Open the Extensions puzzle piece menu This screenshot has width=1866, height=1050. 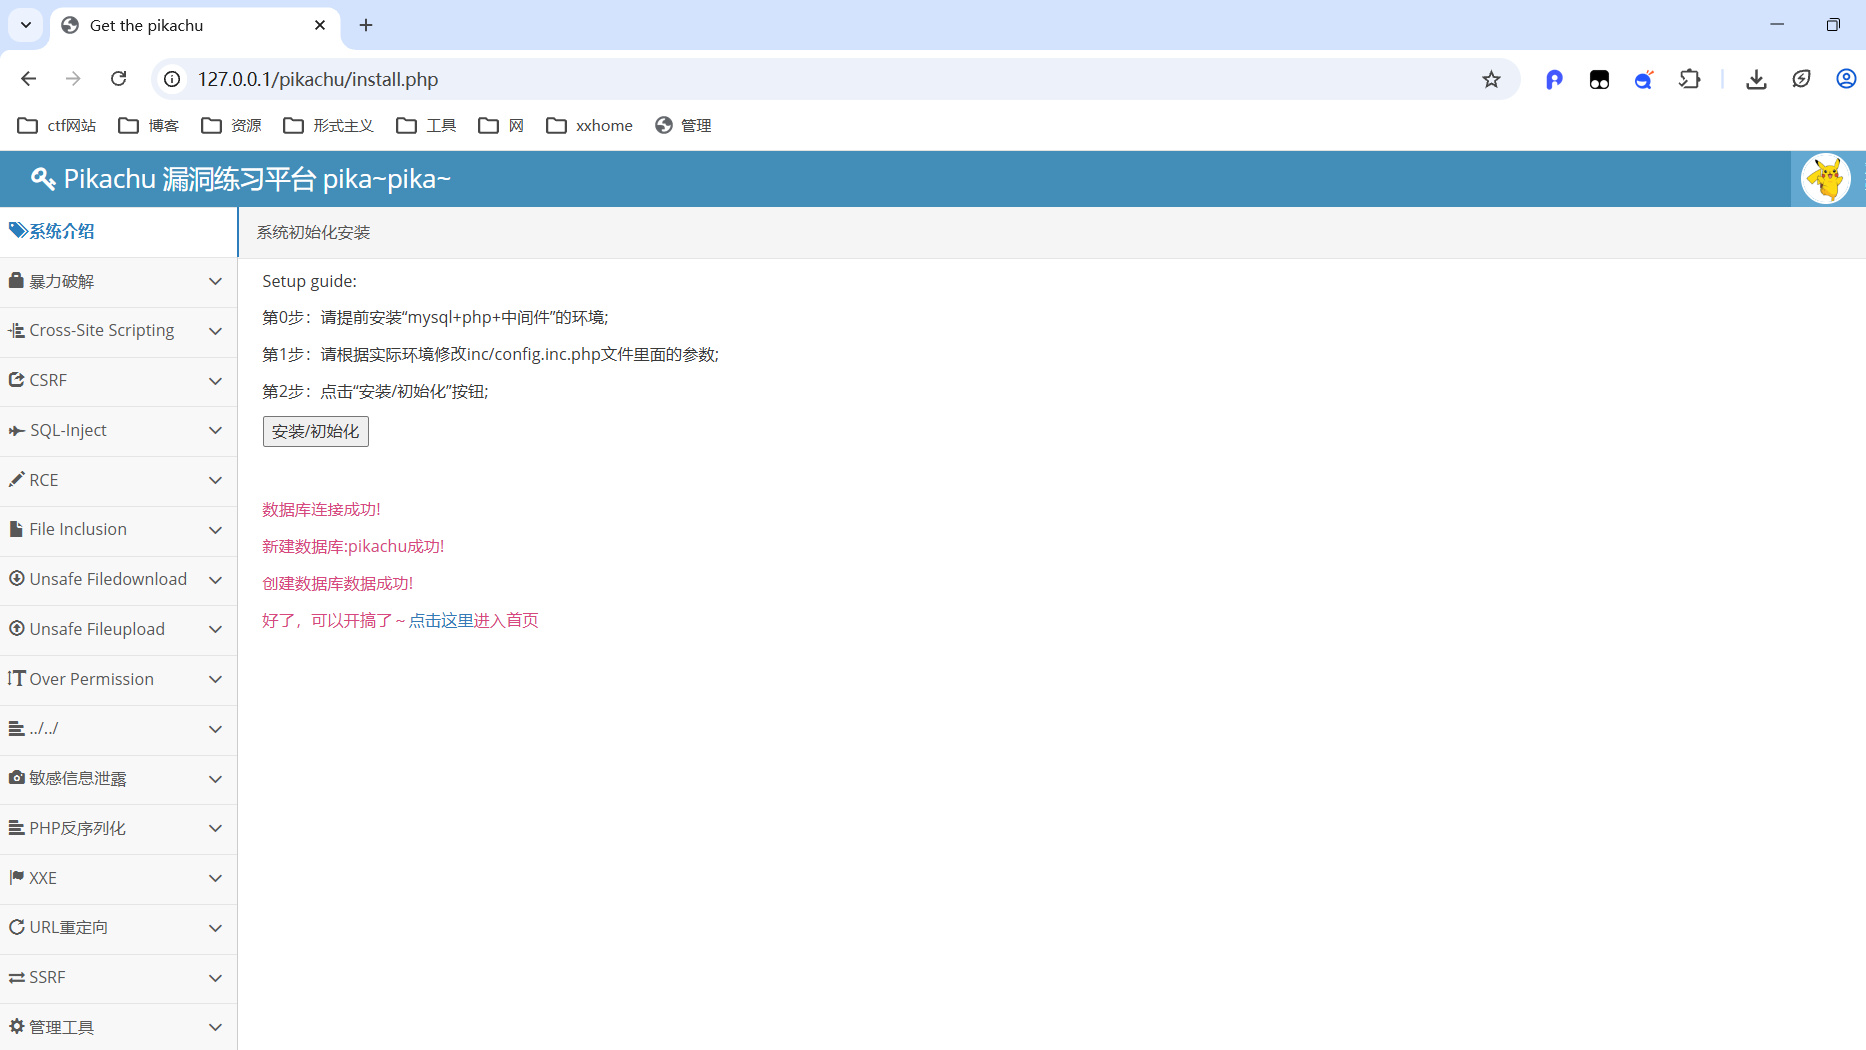(x=1689, y=79)
